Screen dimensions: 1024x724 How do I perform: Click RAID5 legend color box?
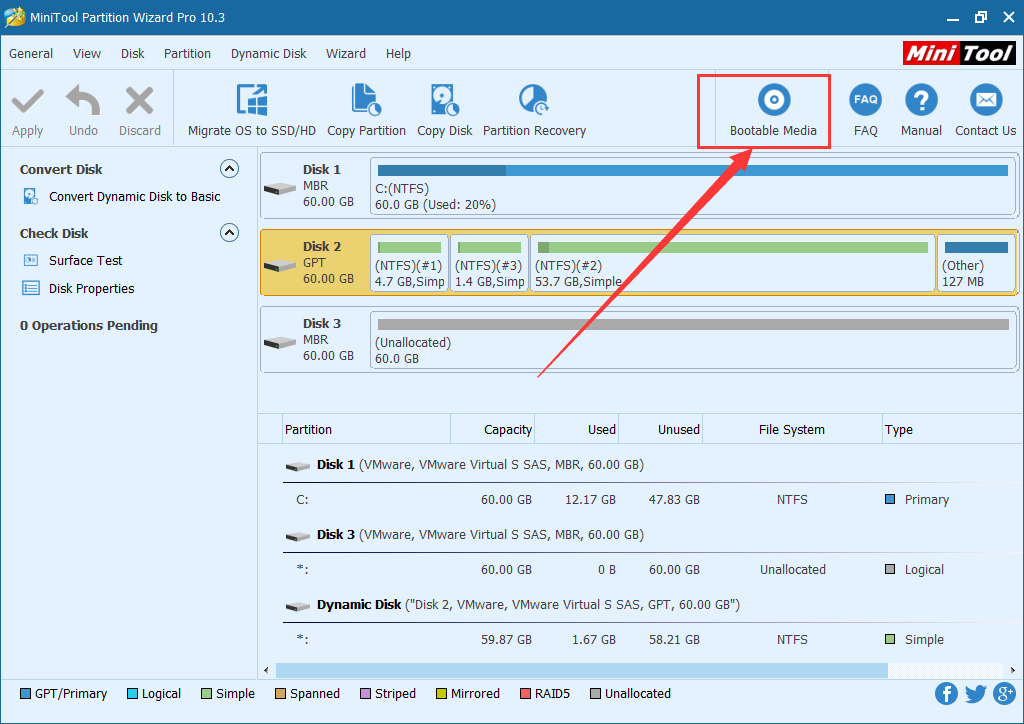(525, 693)
